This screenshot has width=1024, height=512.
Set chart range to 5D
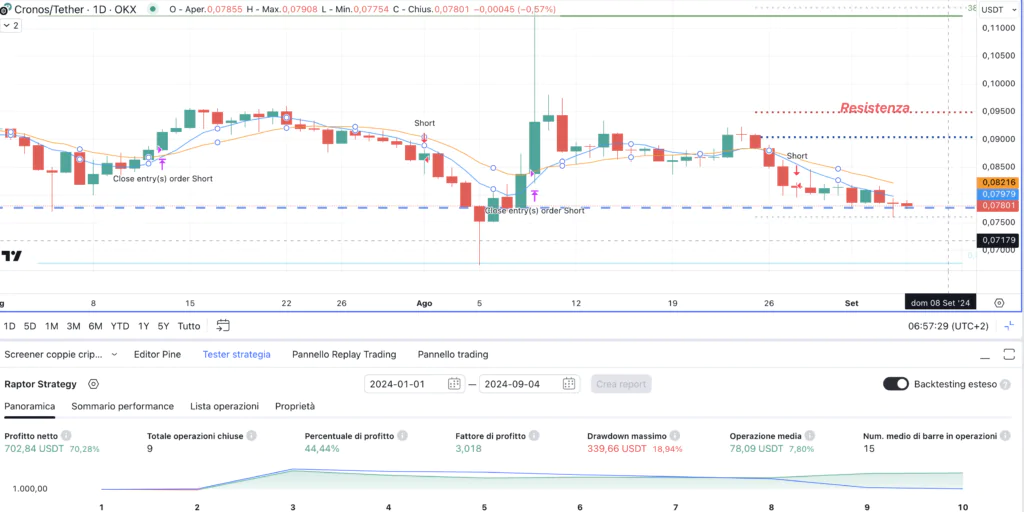coord(30,326)
